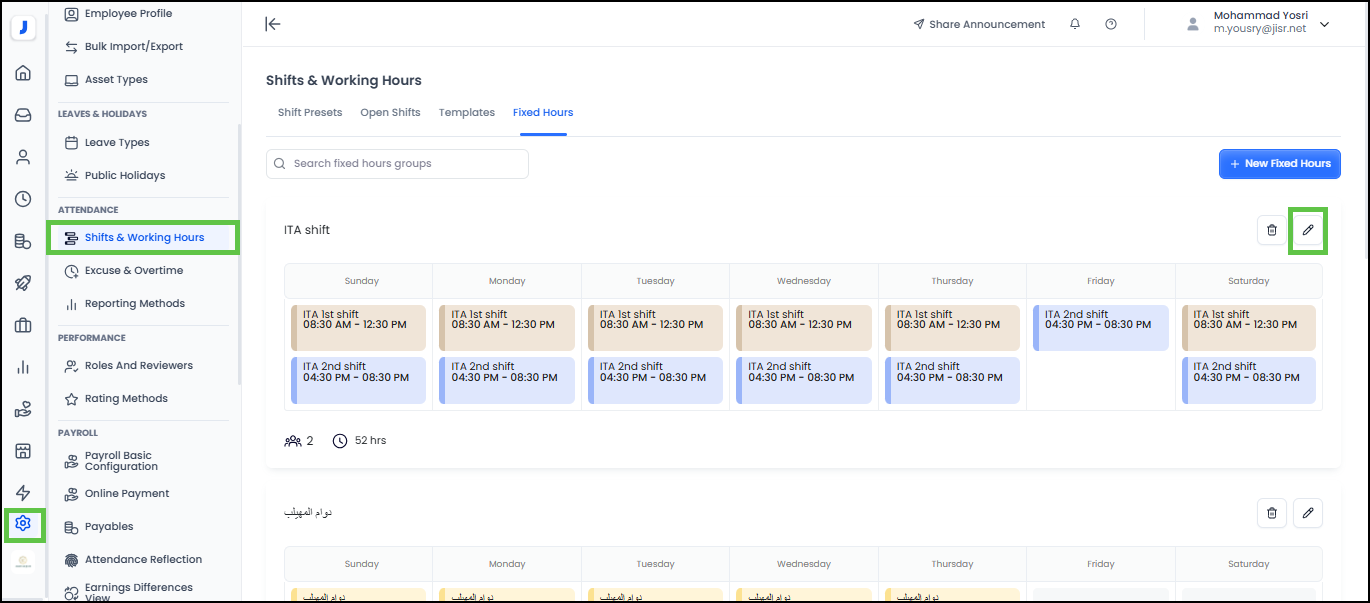This screenshot has height=603, width=1370.
Task: Open the inbox icon in left rail
Action: [23, 115]
